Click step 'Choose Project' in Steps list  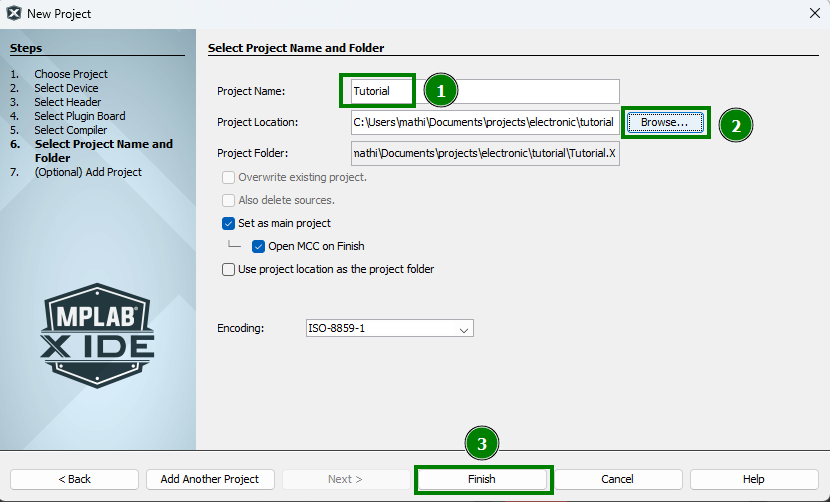click(71, 74)
